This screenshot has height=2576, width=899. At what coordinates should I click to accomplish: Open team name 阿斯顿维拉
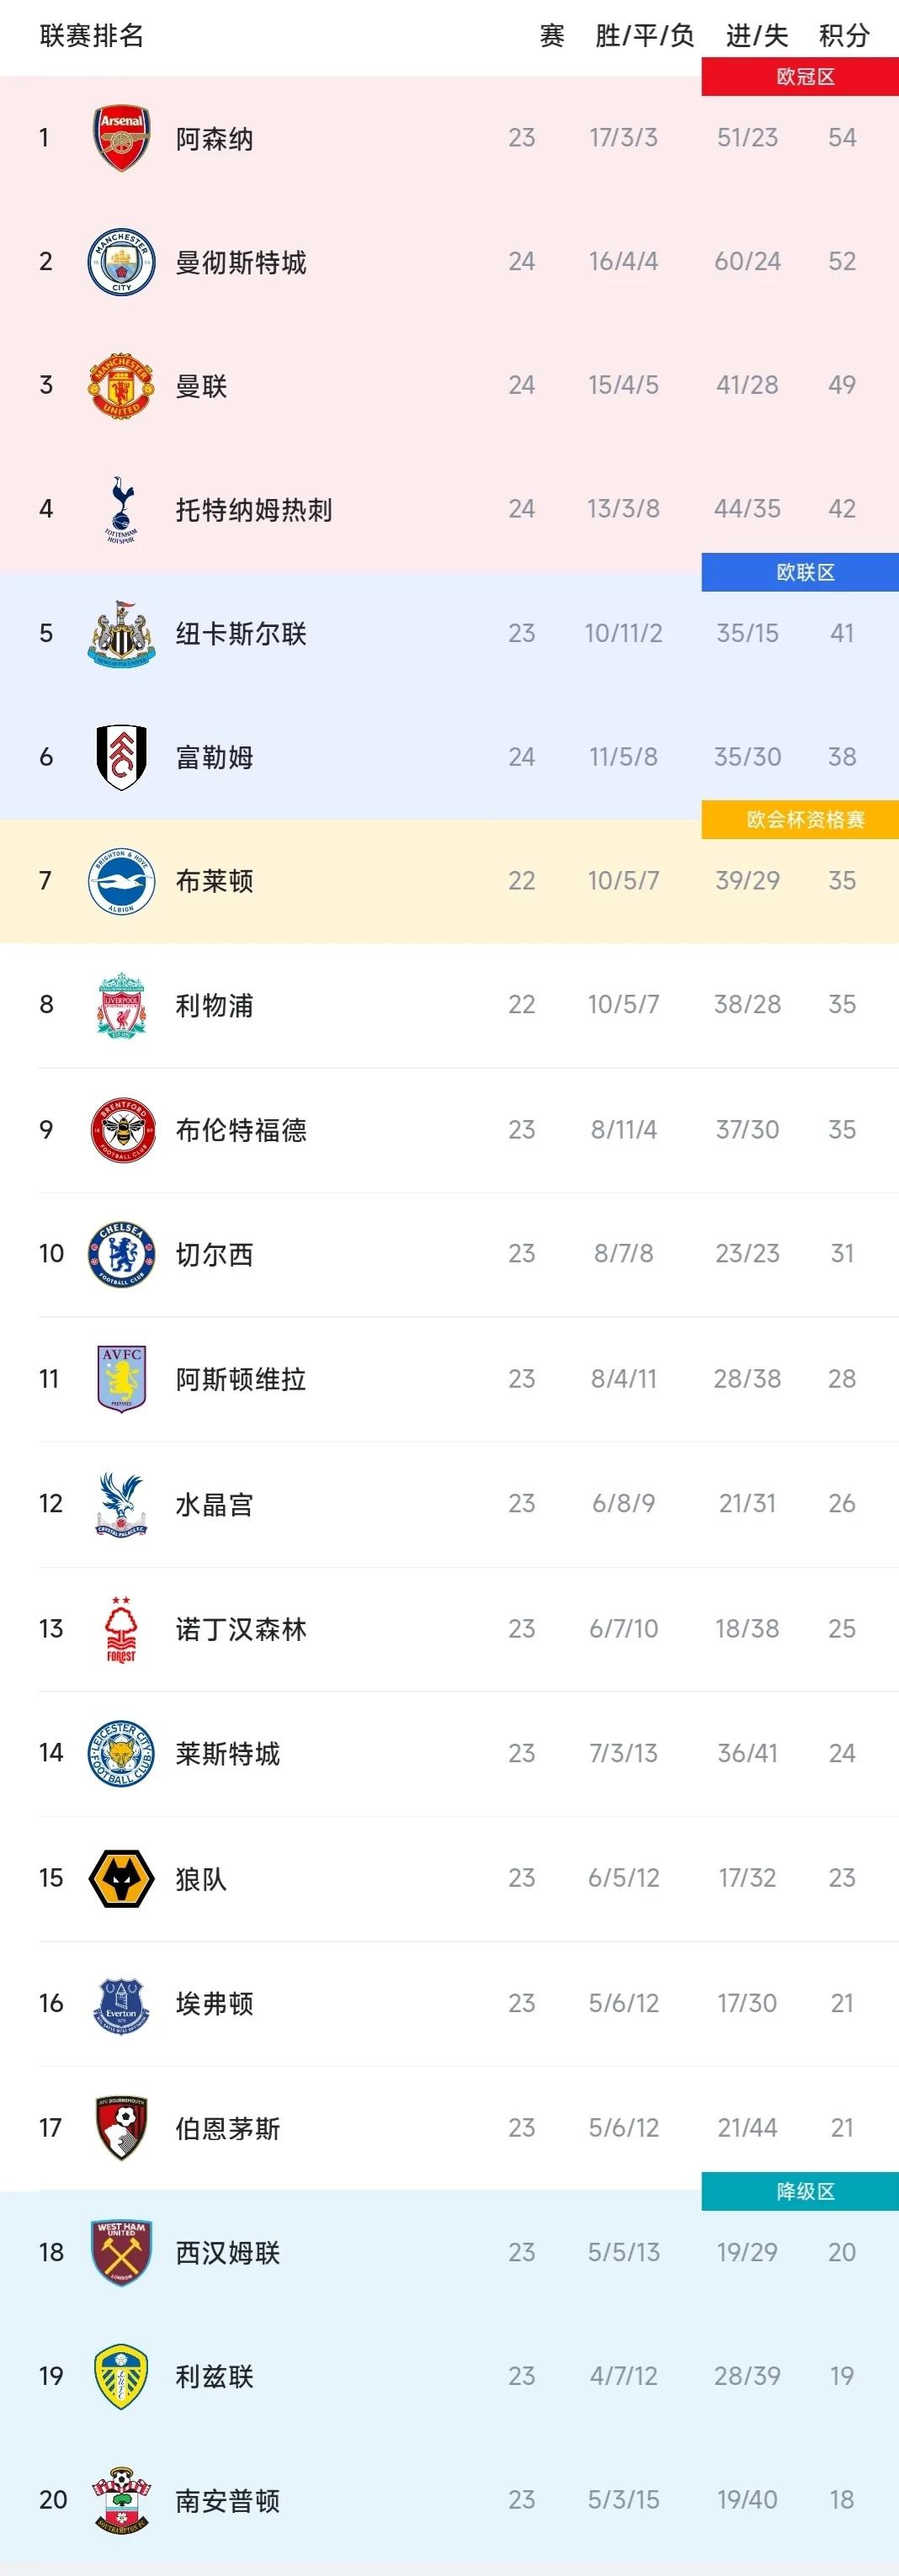[x=241, y=1379]
